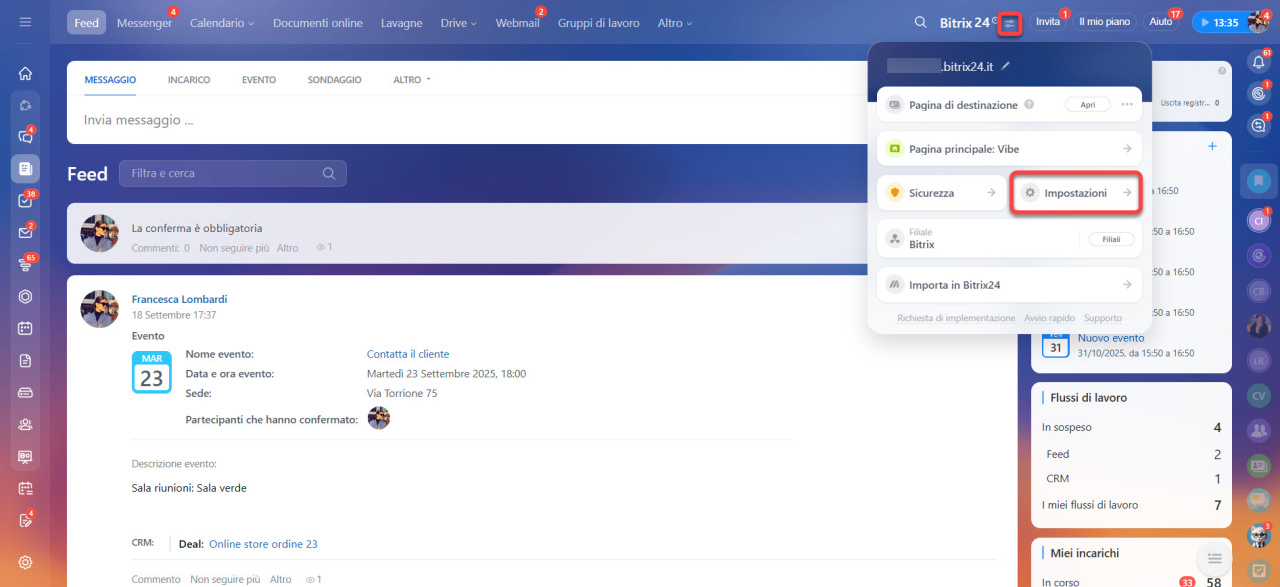The width and height of the screenshot is (1280, 587).
Task: Click the help icon beside Pagina di destinazione
Action: click(1029, 104)
